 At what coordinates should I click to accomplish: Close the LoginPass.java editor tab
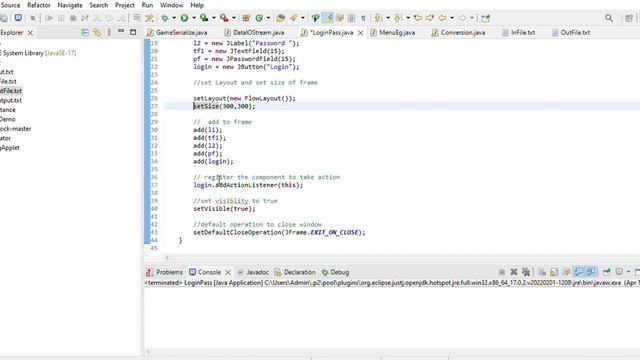pyautogui.click(x=360, y=33)
